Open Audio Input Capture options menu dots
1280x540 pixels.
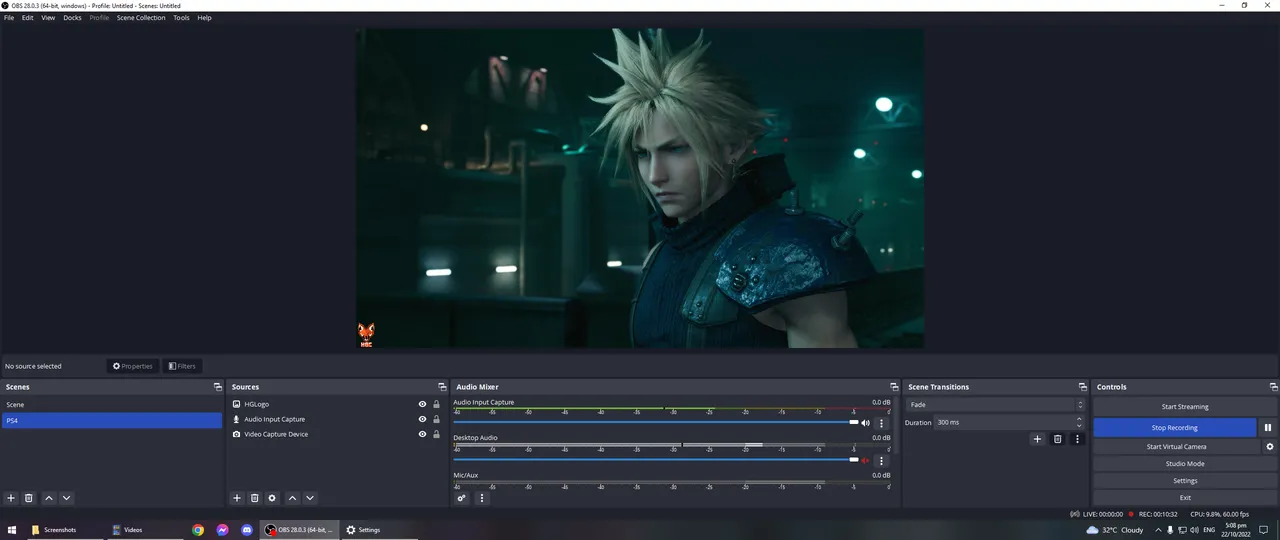pos(881,423)
